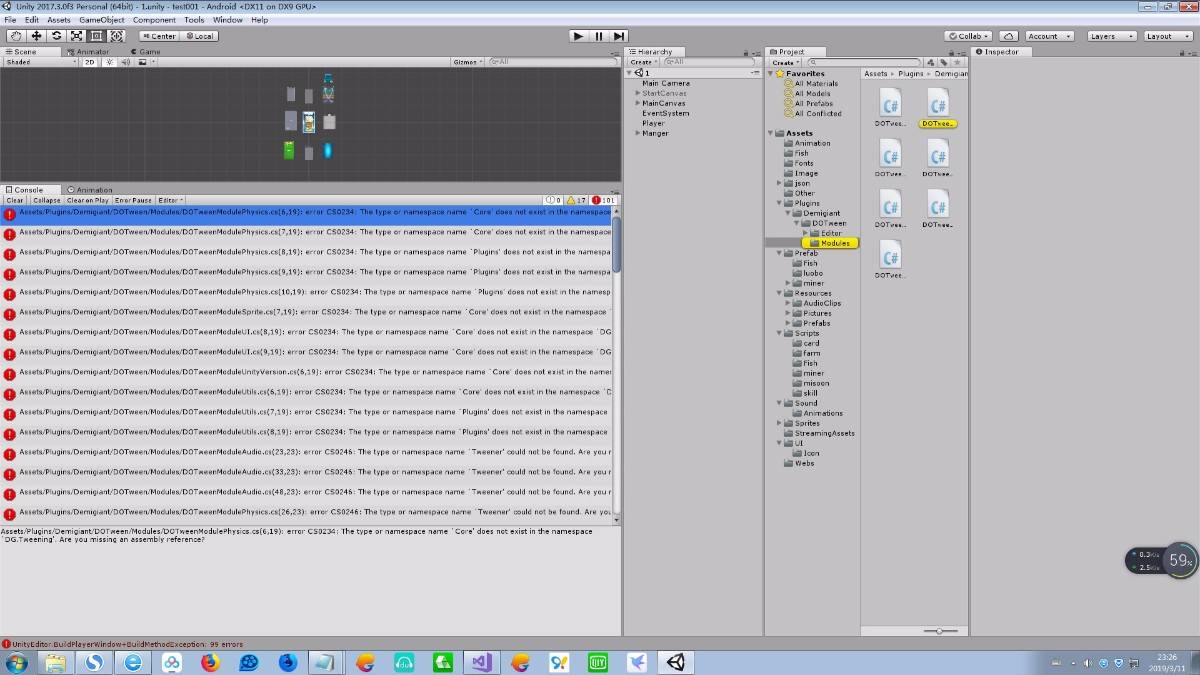This screenshot has width=1200, height=675.
Task: Clear the Console log
Action: pyautogui.click(x=15, y=200)
